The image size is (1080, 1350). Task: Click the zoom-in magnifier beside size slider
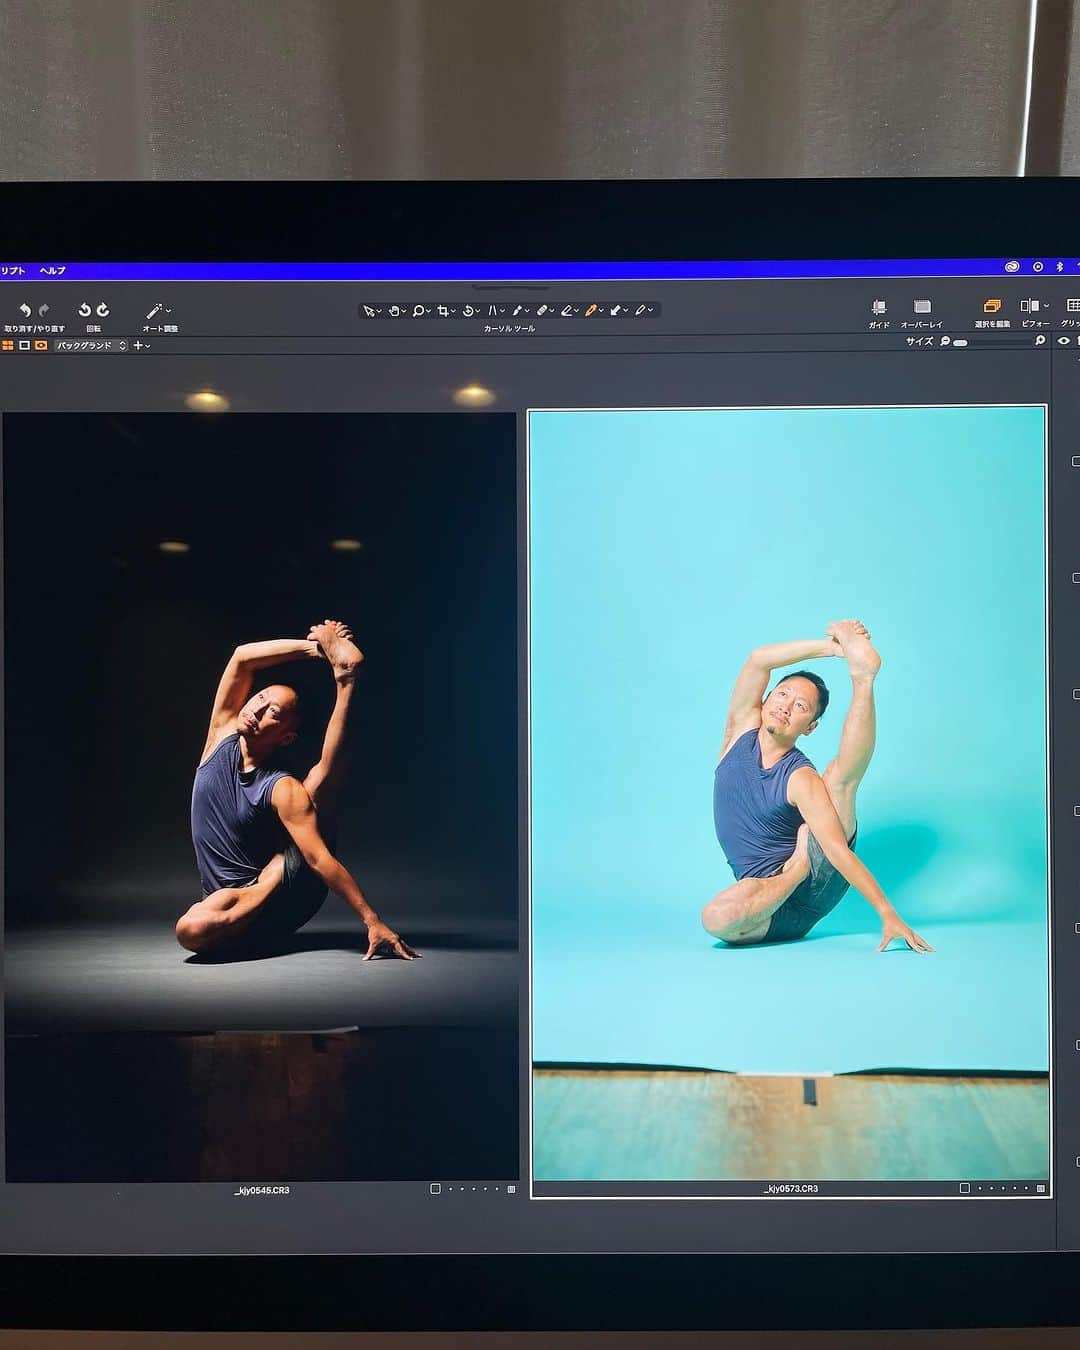pyautogui.click(x=1040, y=341)
